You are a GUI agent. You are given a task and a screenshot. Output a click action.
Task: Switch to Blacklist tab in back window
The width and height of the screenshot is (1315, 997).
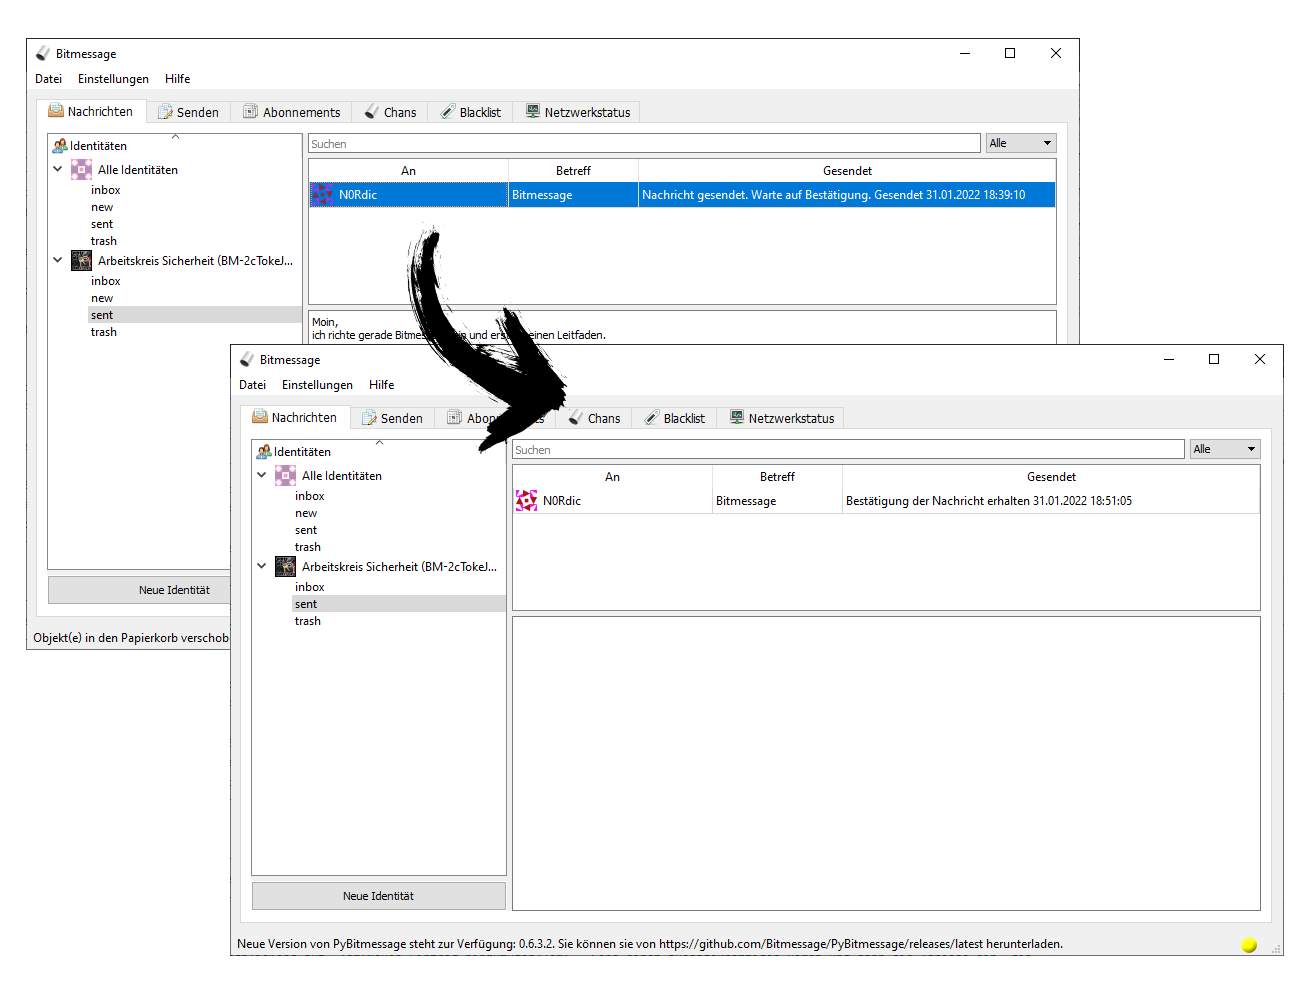tap(471, 113)
